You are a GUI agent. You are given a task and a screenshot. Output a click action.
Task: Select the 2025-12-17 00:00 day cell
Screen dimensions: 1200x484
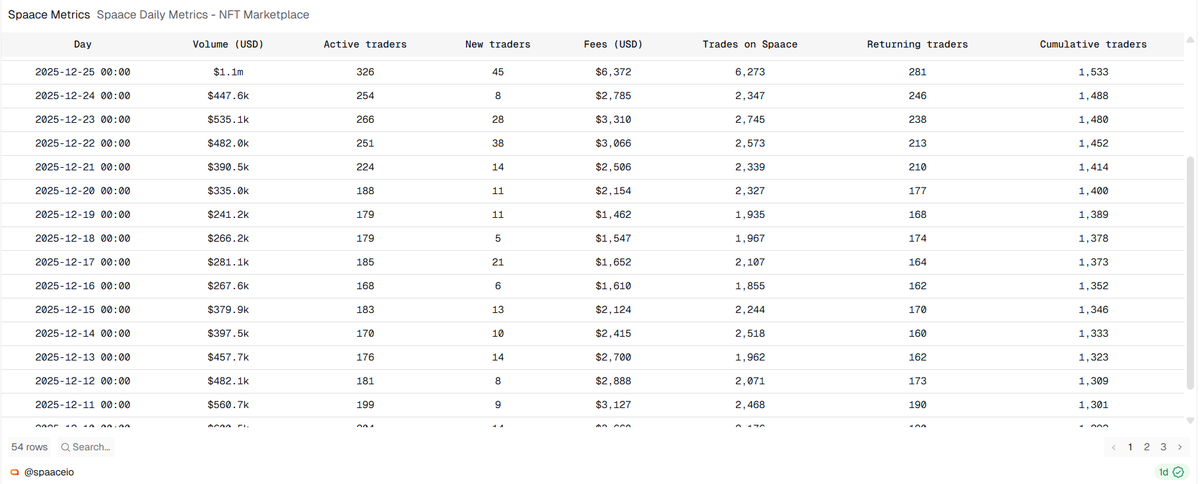[82, 262]
